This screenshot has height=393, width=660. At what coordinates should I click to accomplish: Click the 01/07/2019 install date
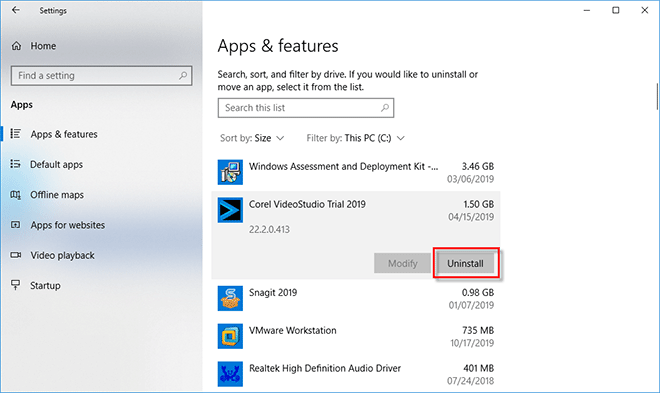coord(471,305)
